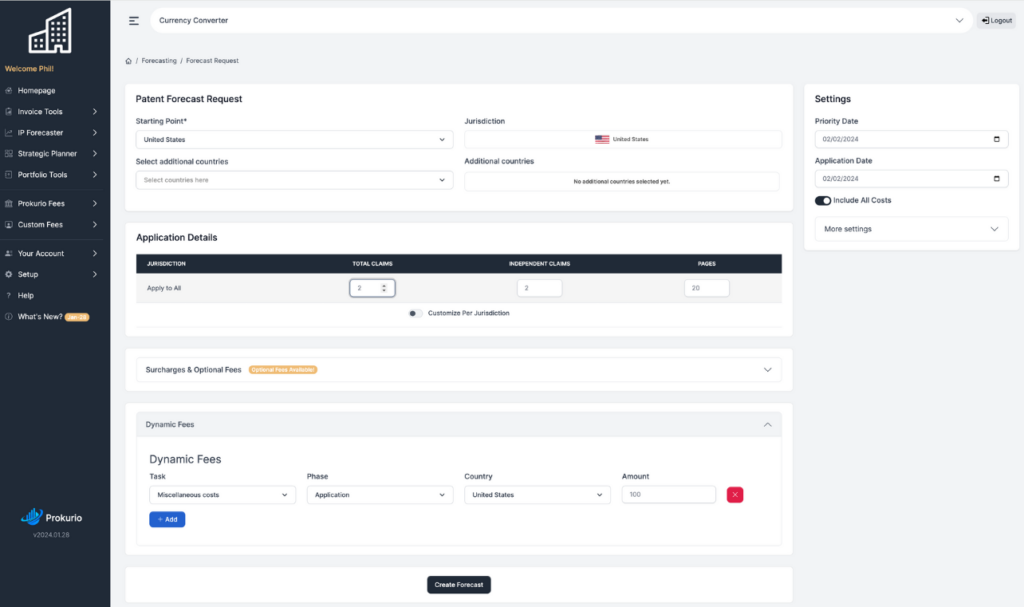Image resolution: width=1024 pixels, height=607 pixels.
Task: Expand the Invoice Tools submenu chevron
Action: coord(95,112)
